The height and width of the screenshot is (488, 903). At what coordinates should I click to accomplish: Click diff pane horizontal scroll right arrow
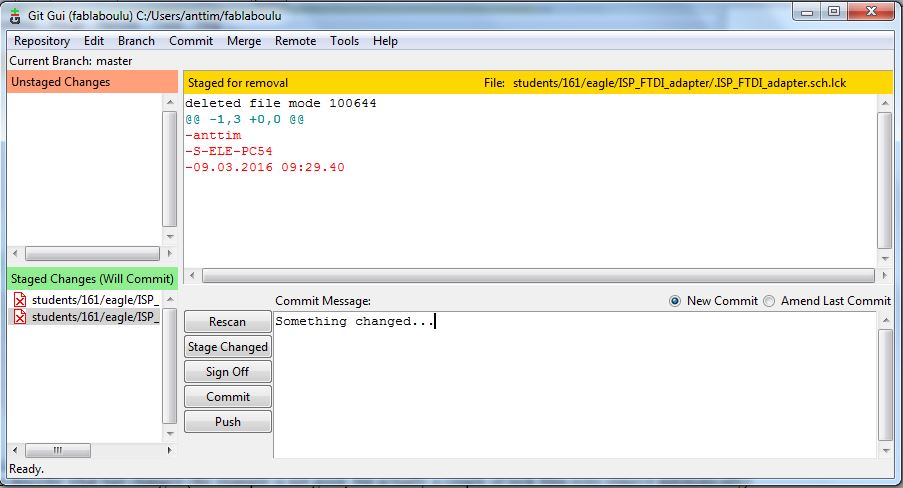(885, 276)
